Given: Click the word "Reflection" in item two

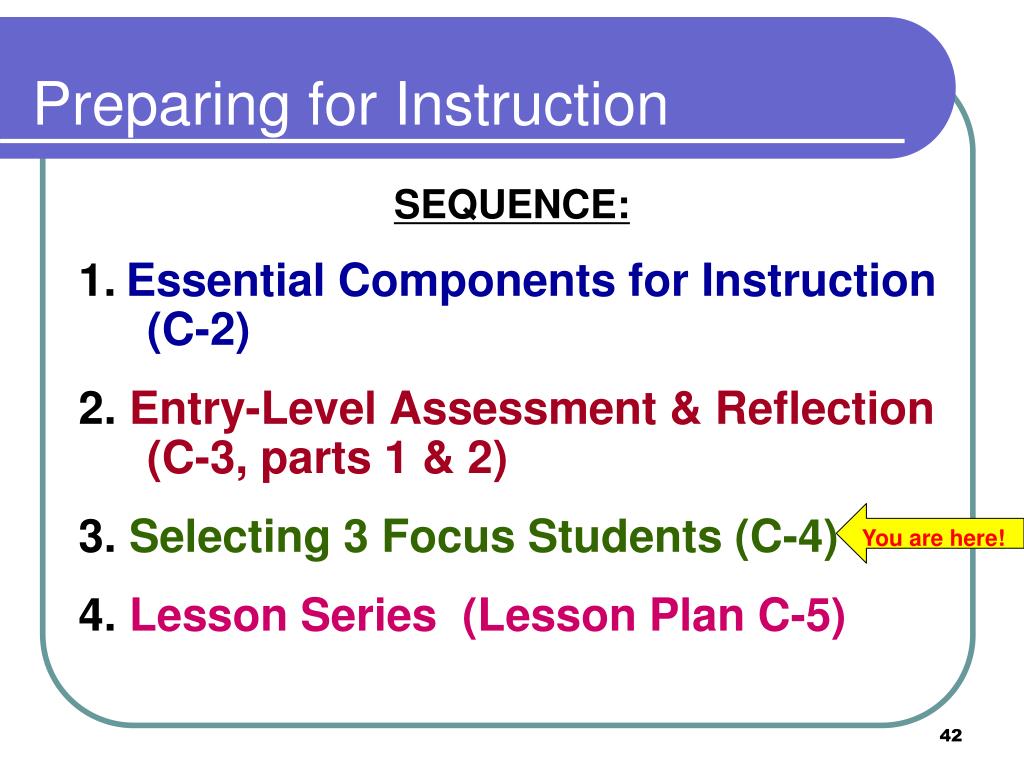Looking at the screenshot, I should pyautogui.click(x=825, y=409).
